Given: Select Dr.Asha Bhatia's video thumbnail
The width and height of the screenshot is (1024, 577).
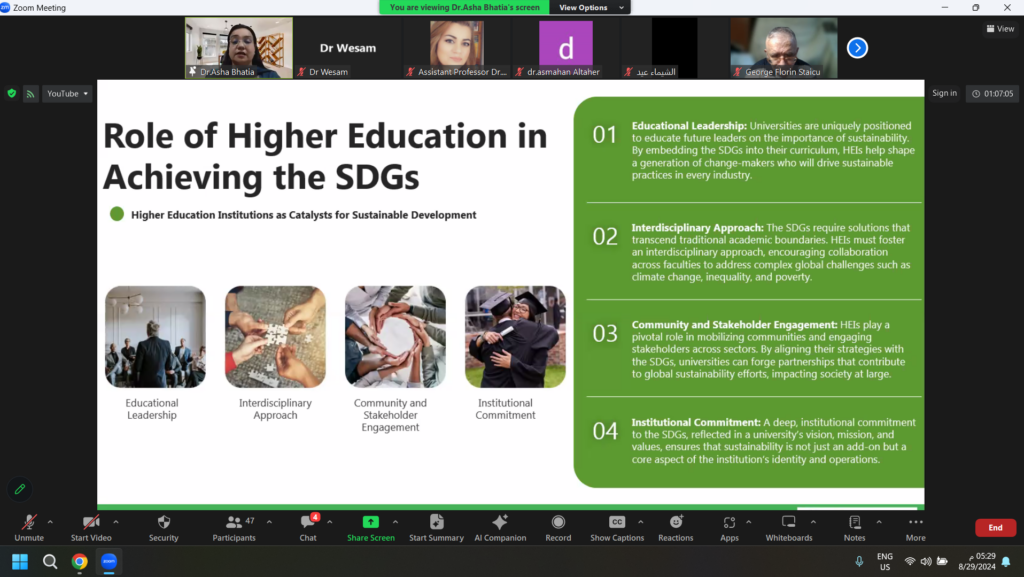Looking at the screenshot, I should pyautogui.click(x=239, y=48).
